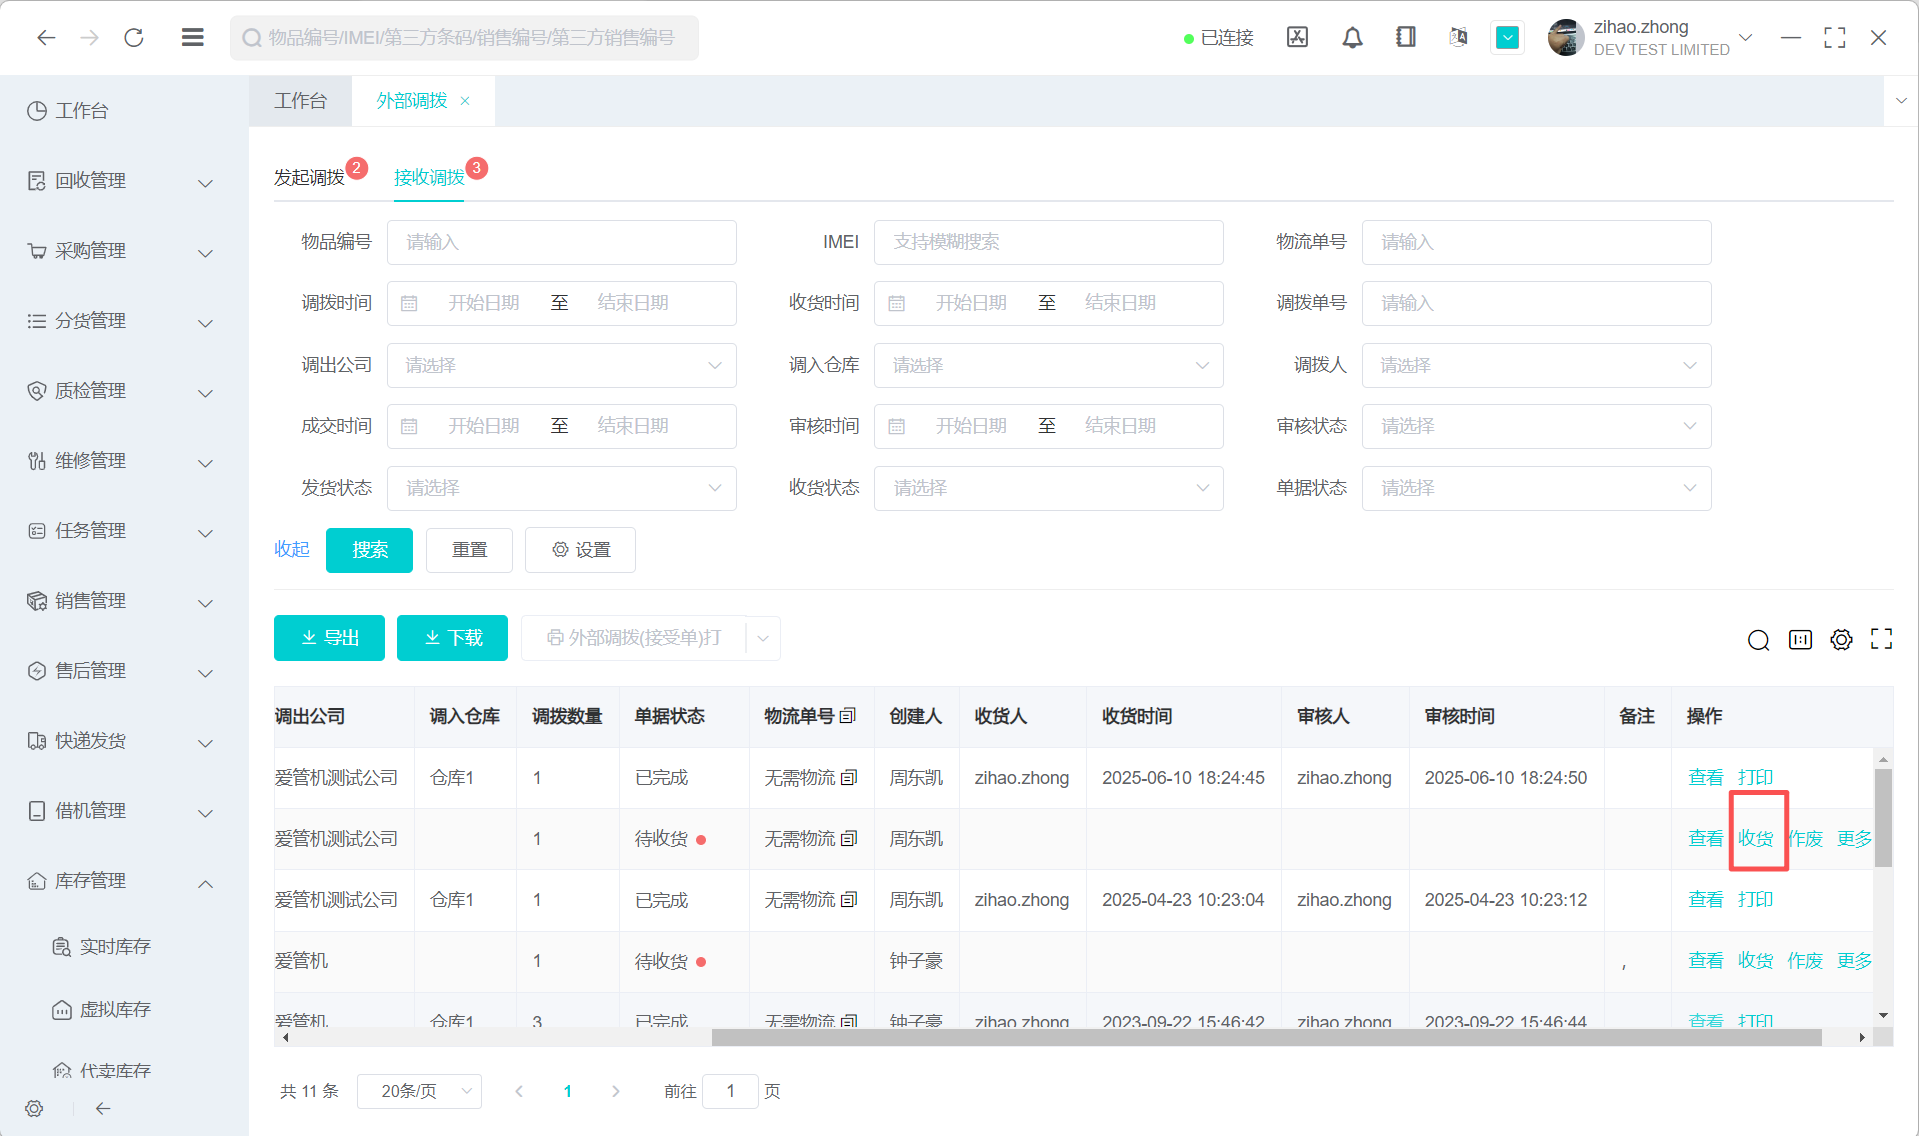Viewport: 1919px width, 1136px height.
Task: Click the 搜索 button
Action: tap(369, 550)
